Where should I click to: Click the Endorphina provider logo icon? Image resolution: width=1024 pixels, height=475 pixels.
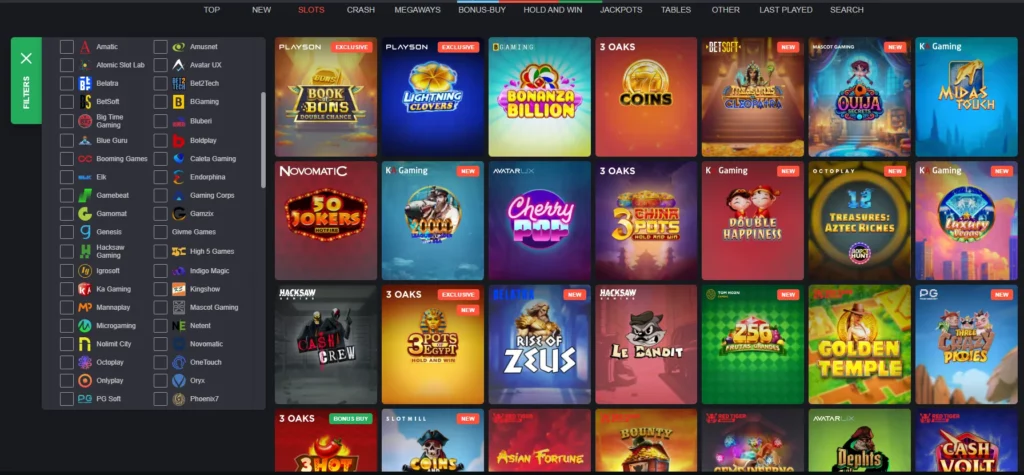pos(179,177)
